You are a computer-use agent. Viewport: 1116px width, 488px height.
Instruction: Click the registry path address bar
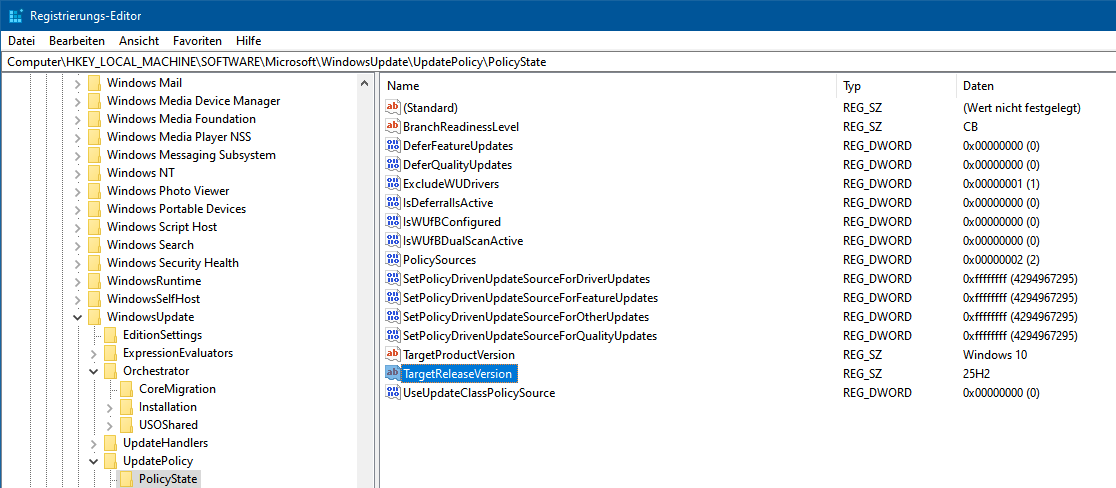(558, 62)
